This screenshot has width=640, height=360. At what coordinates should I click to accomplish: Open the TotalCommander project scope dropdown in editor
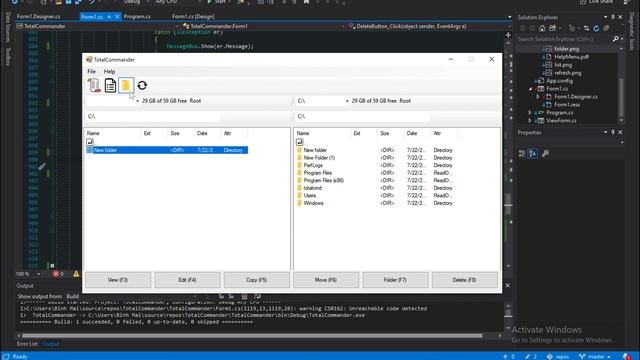tap(177, 26)
